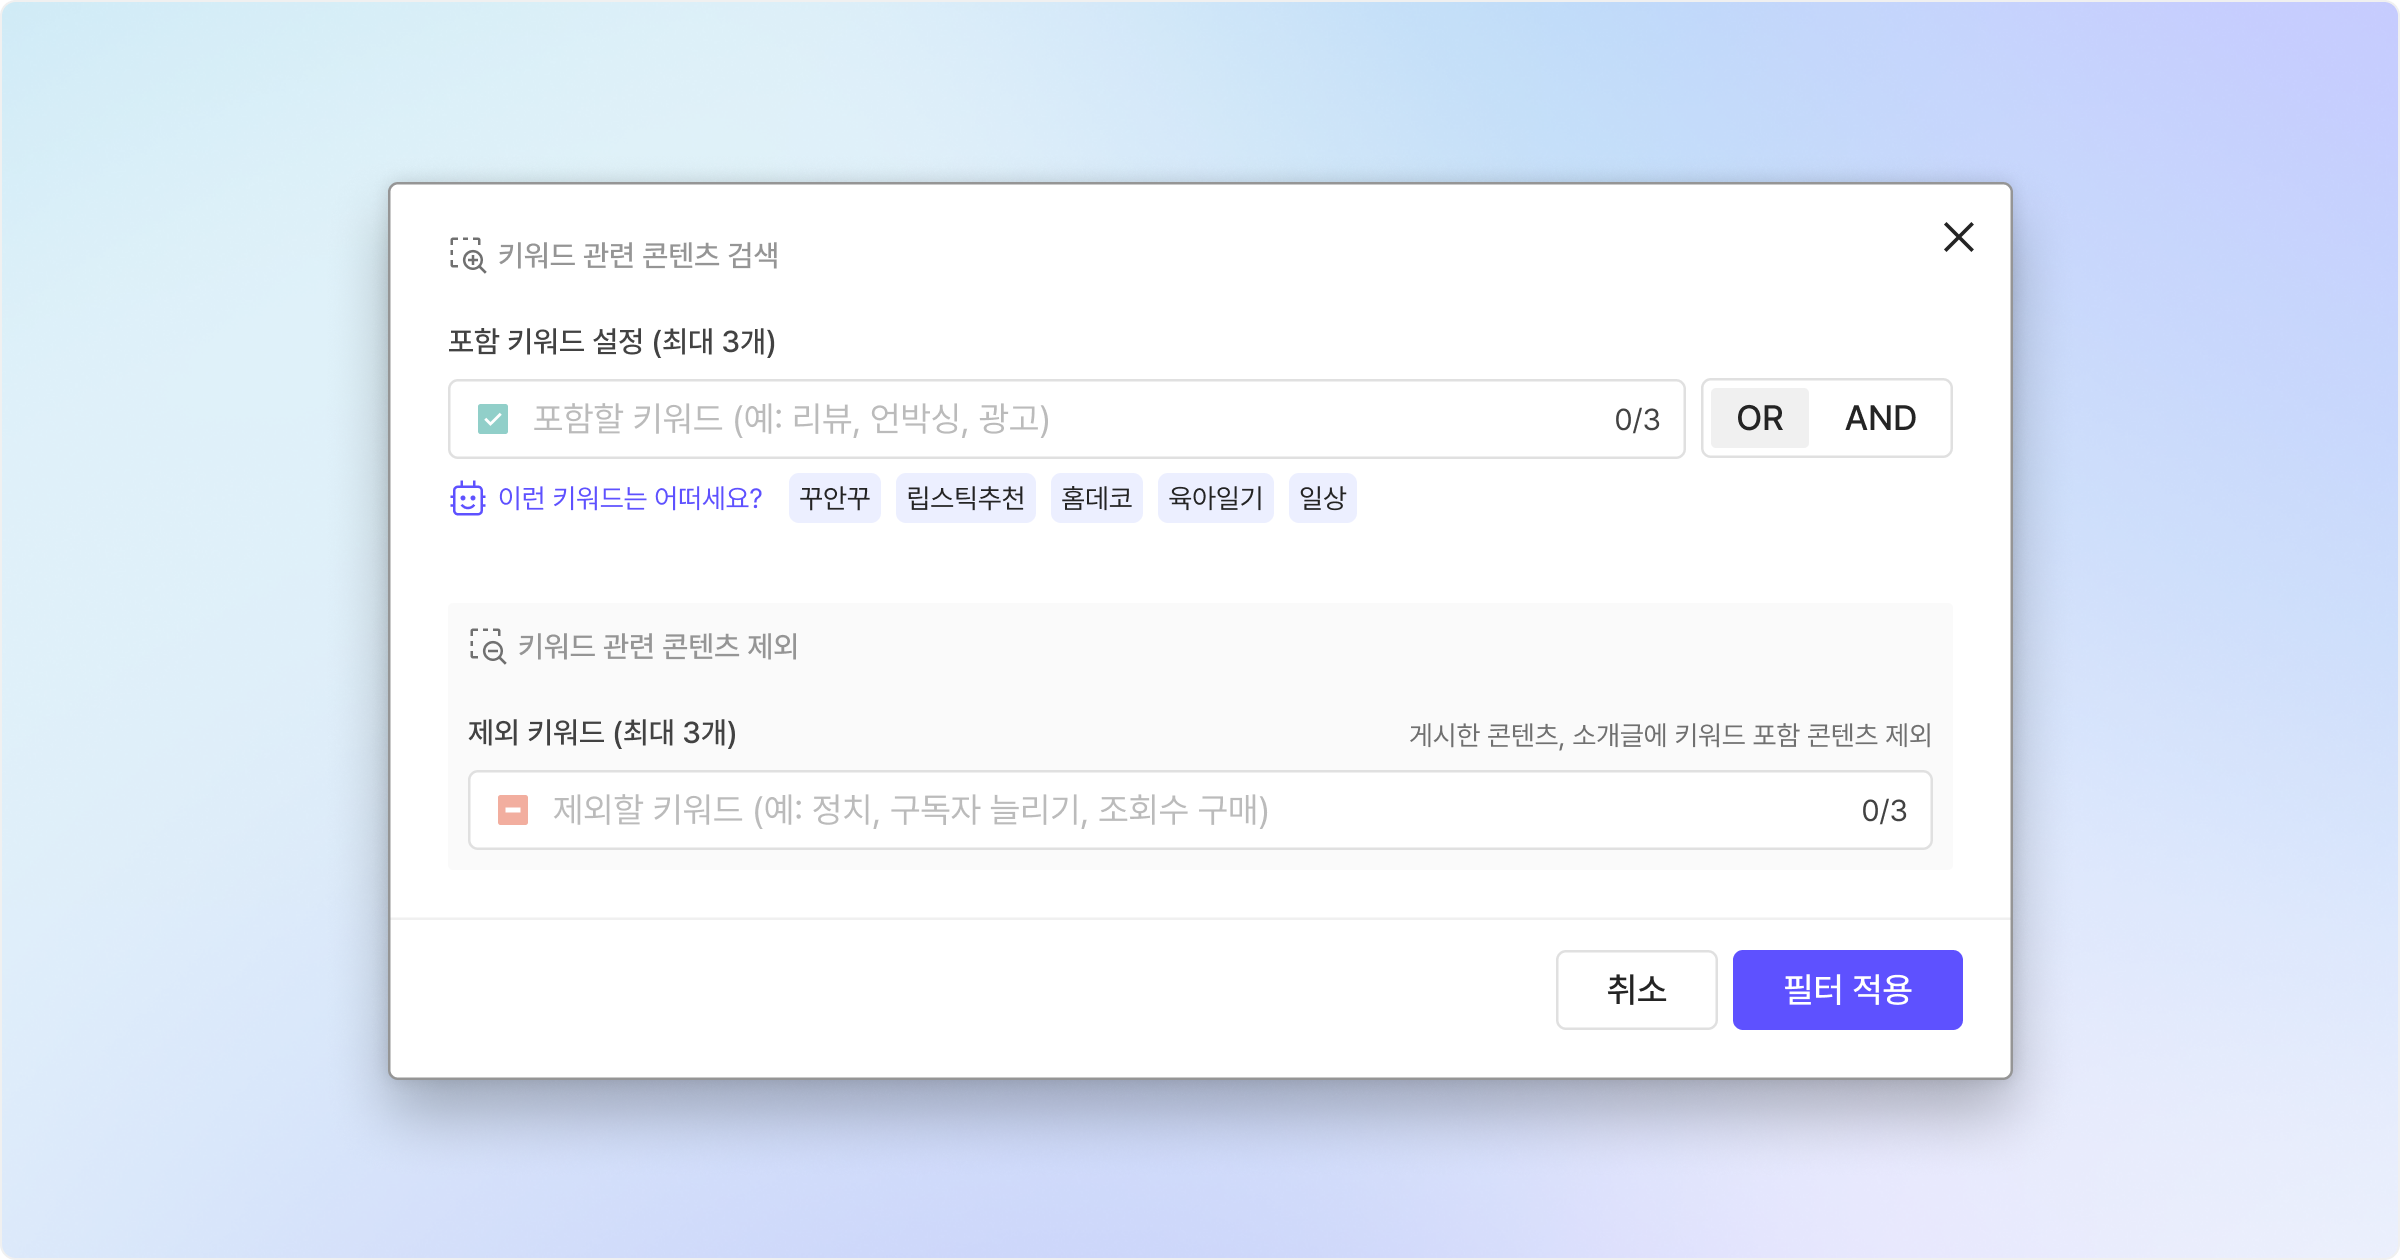Click the green check icon in include field
The width and height of the screenshot is (2400, 1260).
click(493, 419)
